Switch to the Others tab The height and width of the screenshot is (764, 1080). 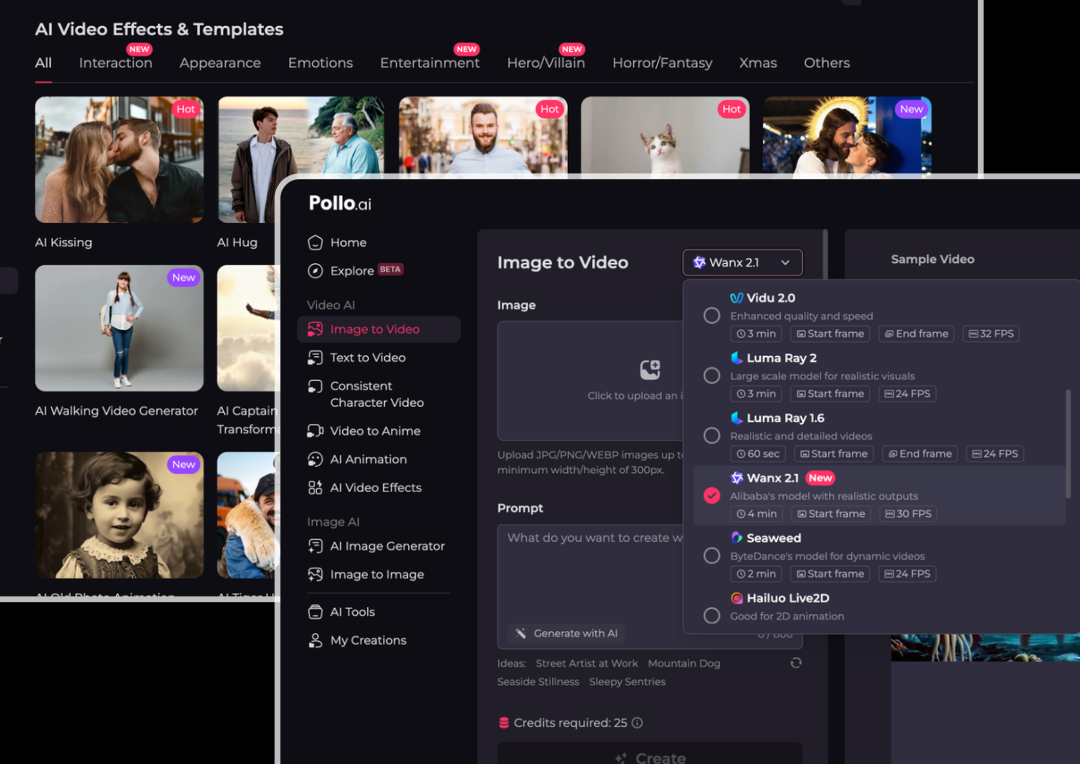click(x=827, y=63)
